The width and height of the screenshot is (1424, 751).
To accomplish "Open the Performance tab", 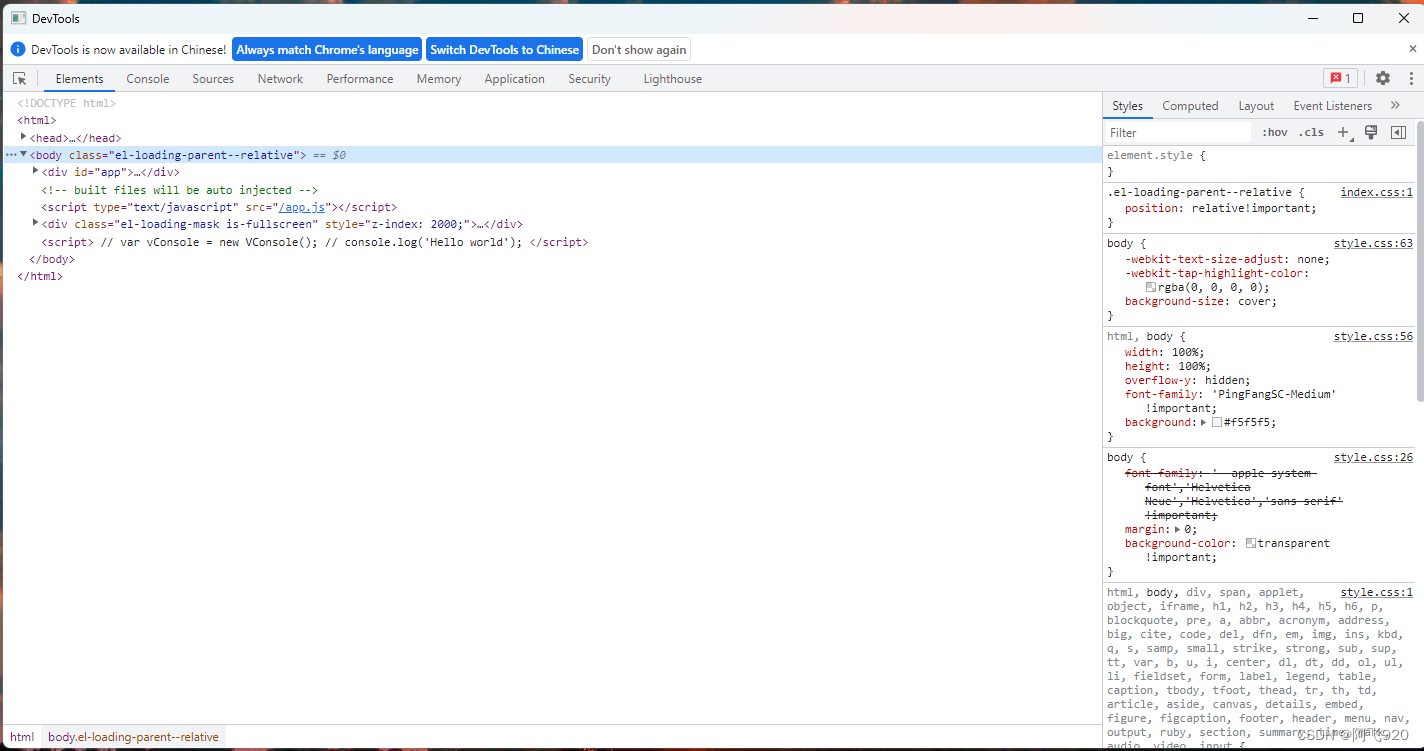I will (x=360, y=79).
